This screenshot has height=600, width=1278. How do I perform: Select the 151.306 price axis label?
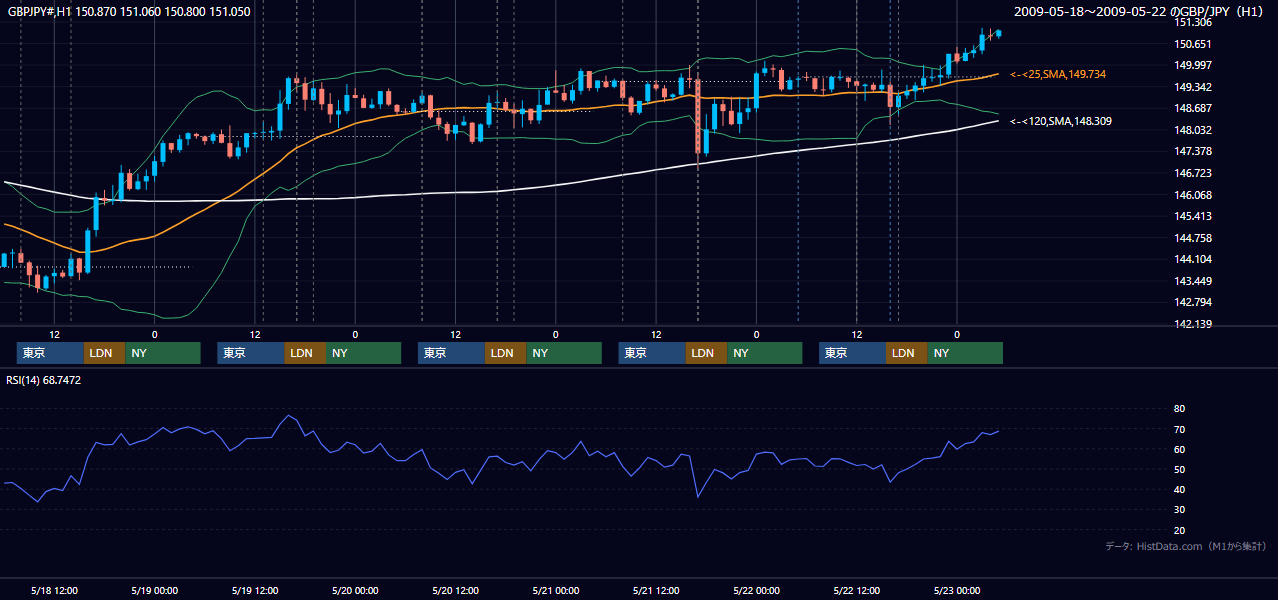1192,22
